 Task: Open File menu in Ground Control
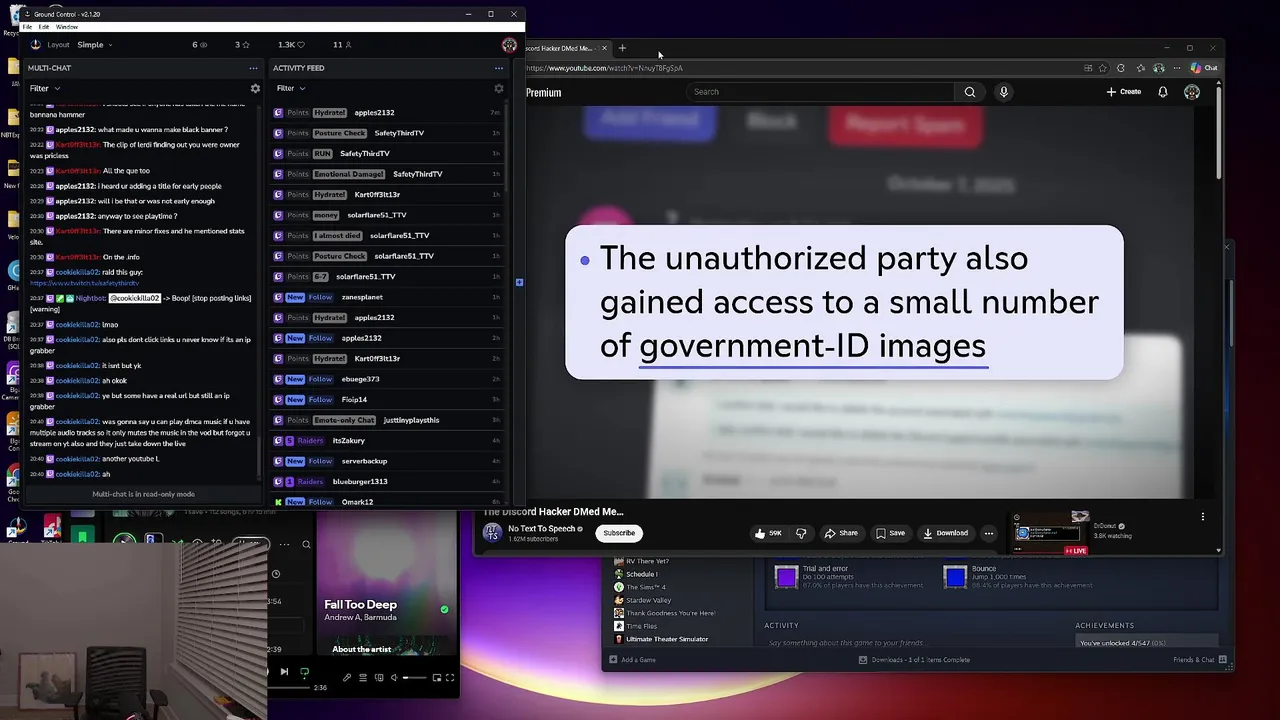[x=28, y=27]
